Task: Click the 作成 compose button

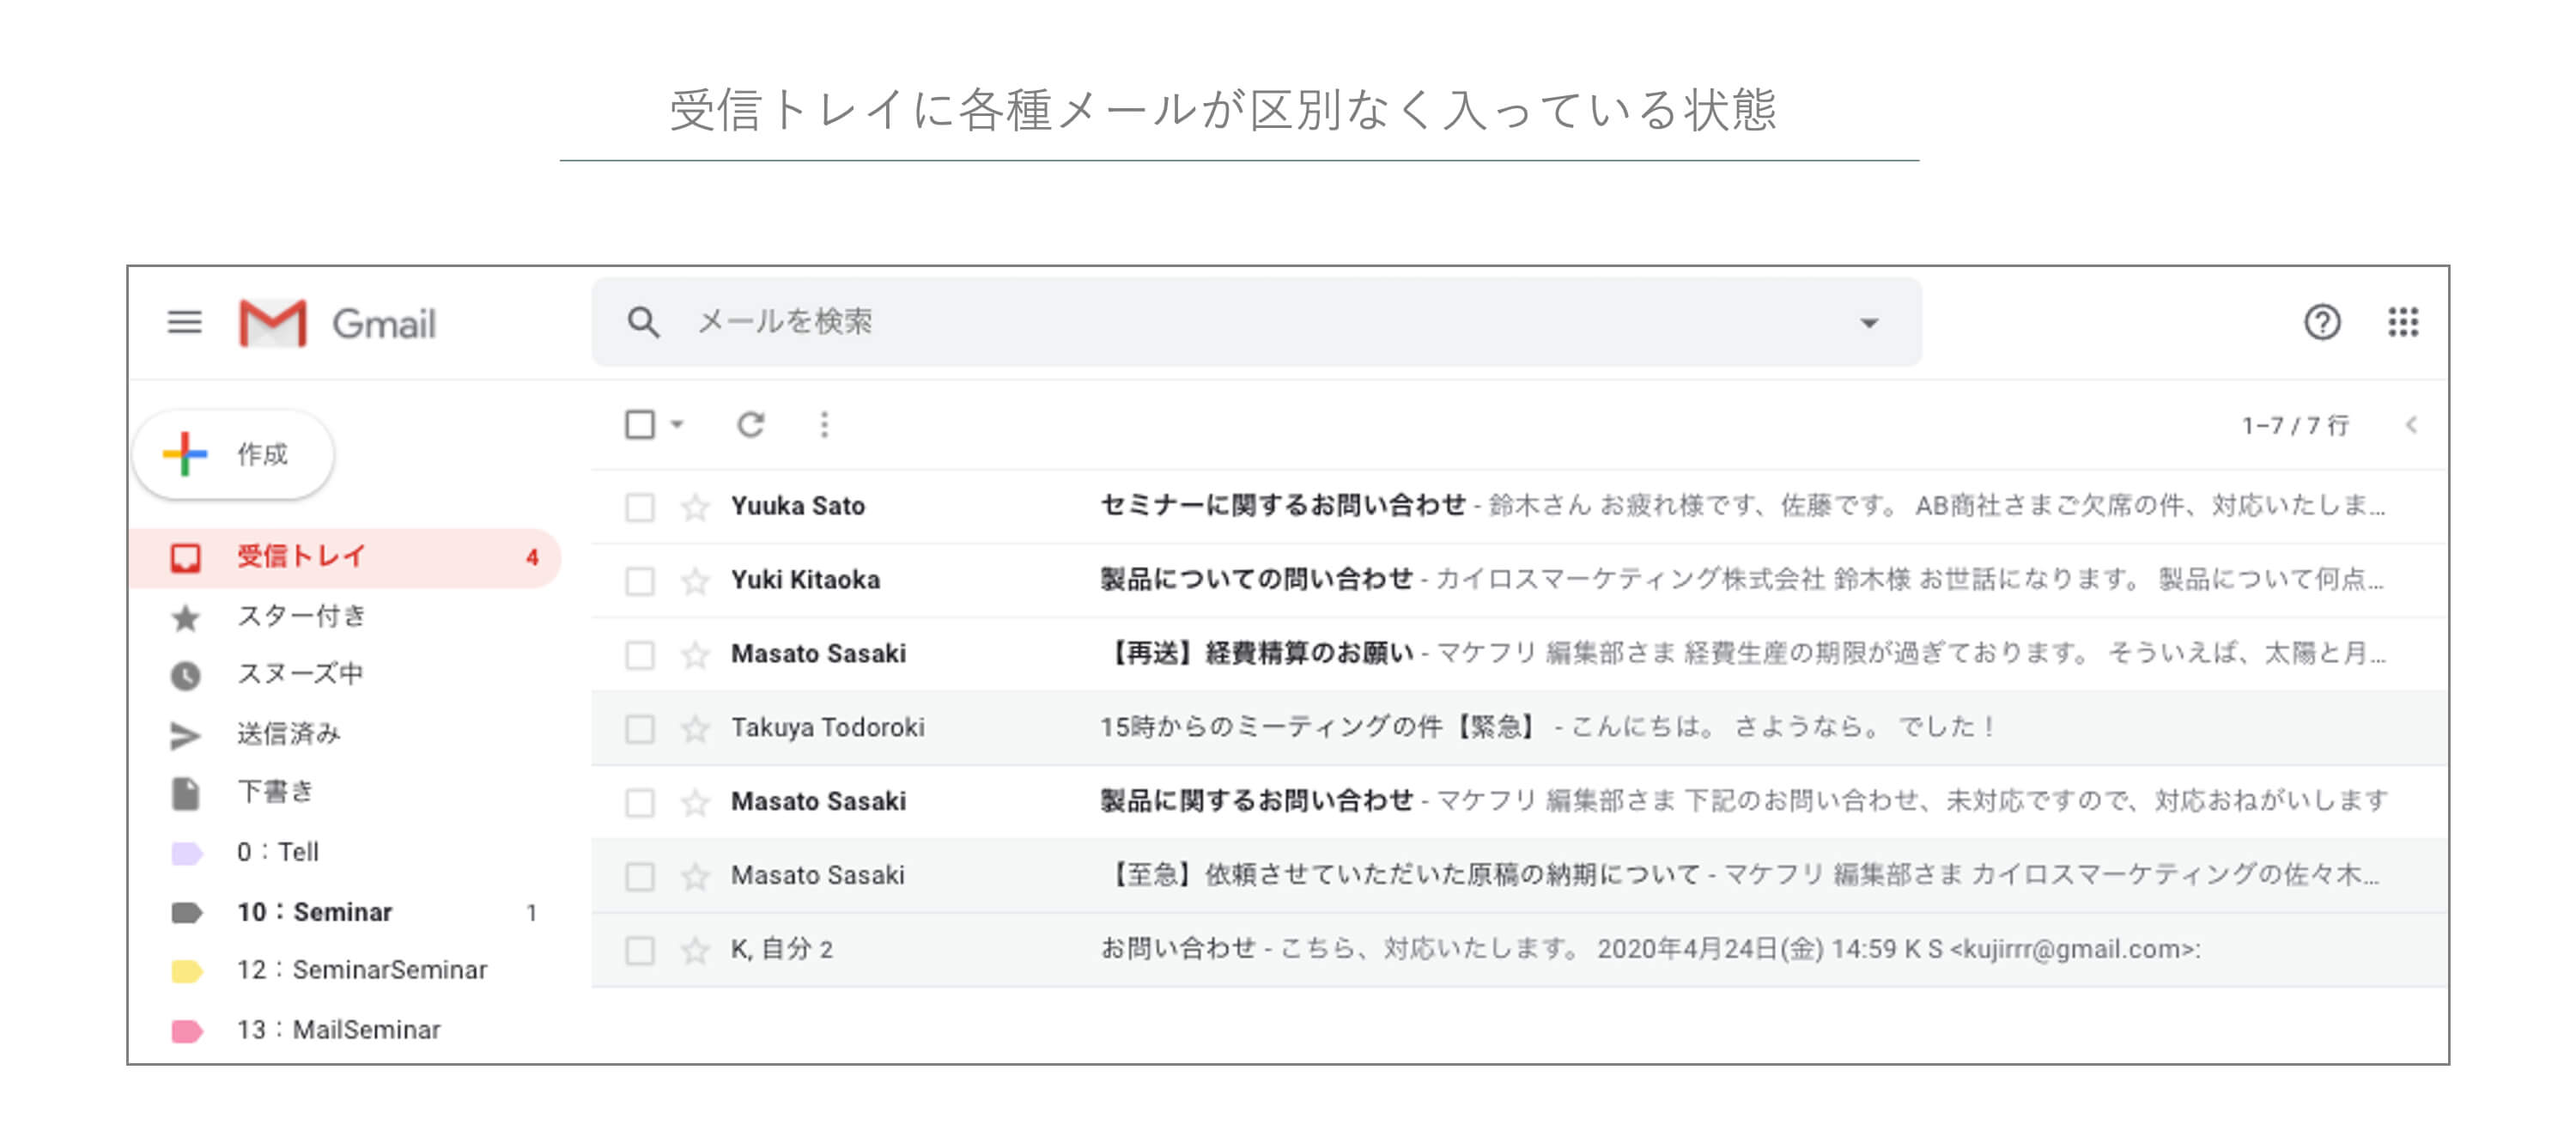Action: (x=234, y=455)
